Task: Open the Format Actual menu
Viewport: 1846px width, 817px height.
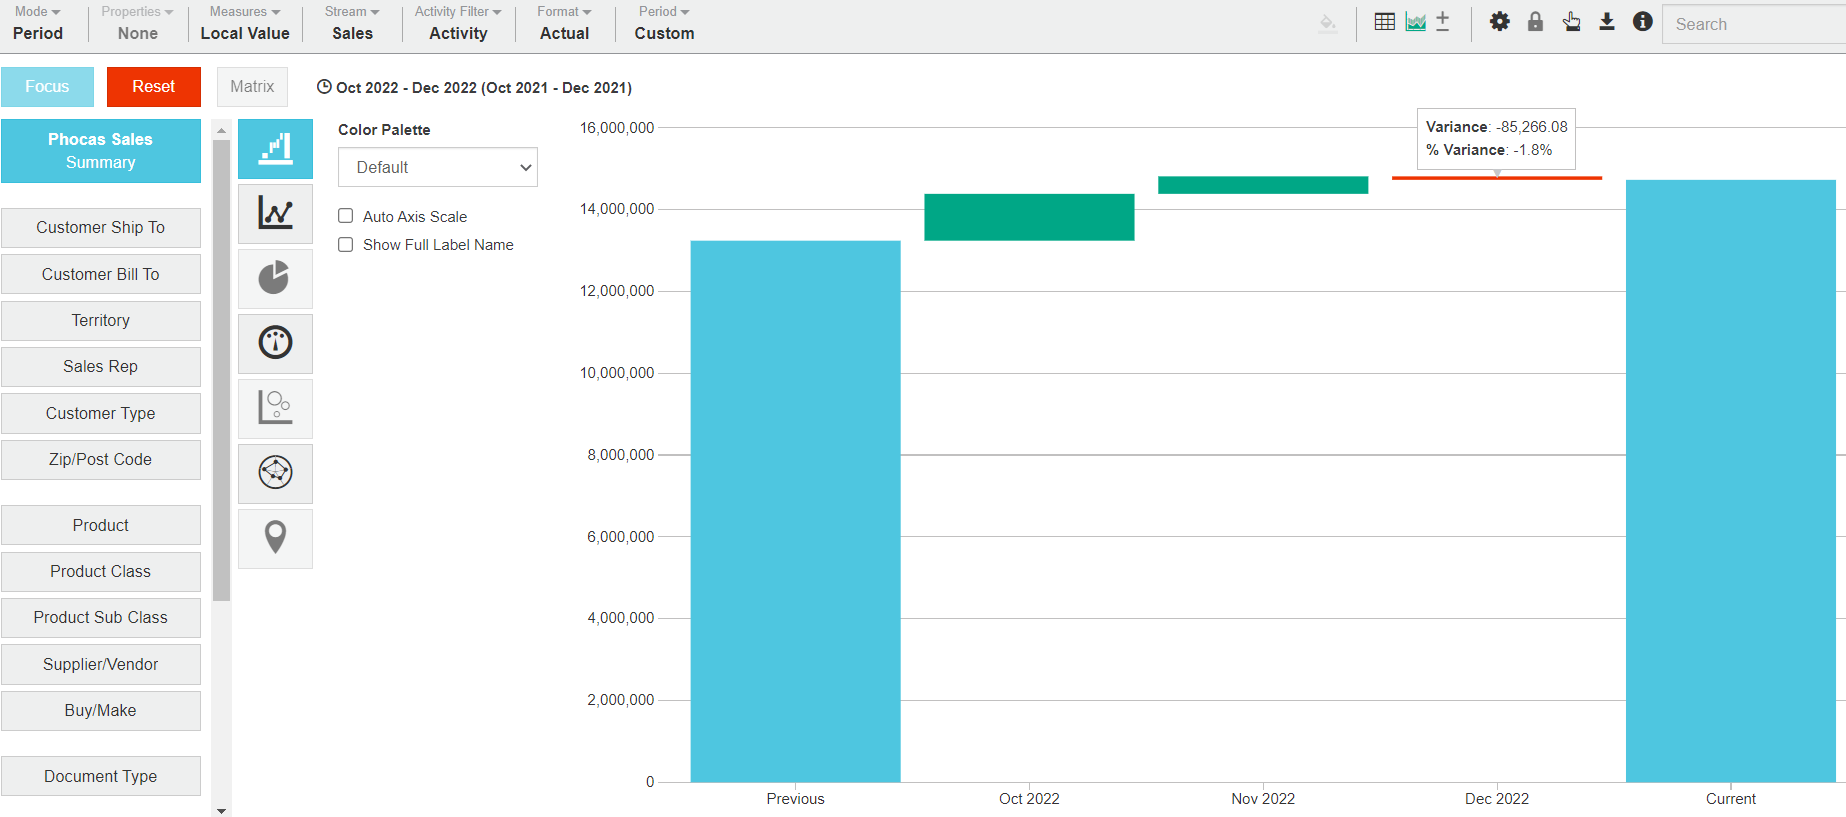Action: click(564, 23)
